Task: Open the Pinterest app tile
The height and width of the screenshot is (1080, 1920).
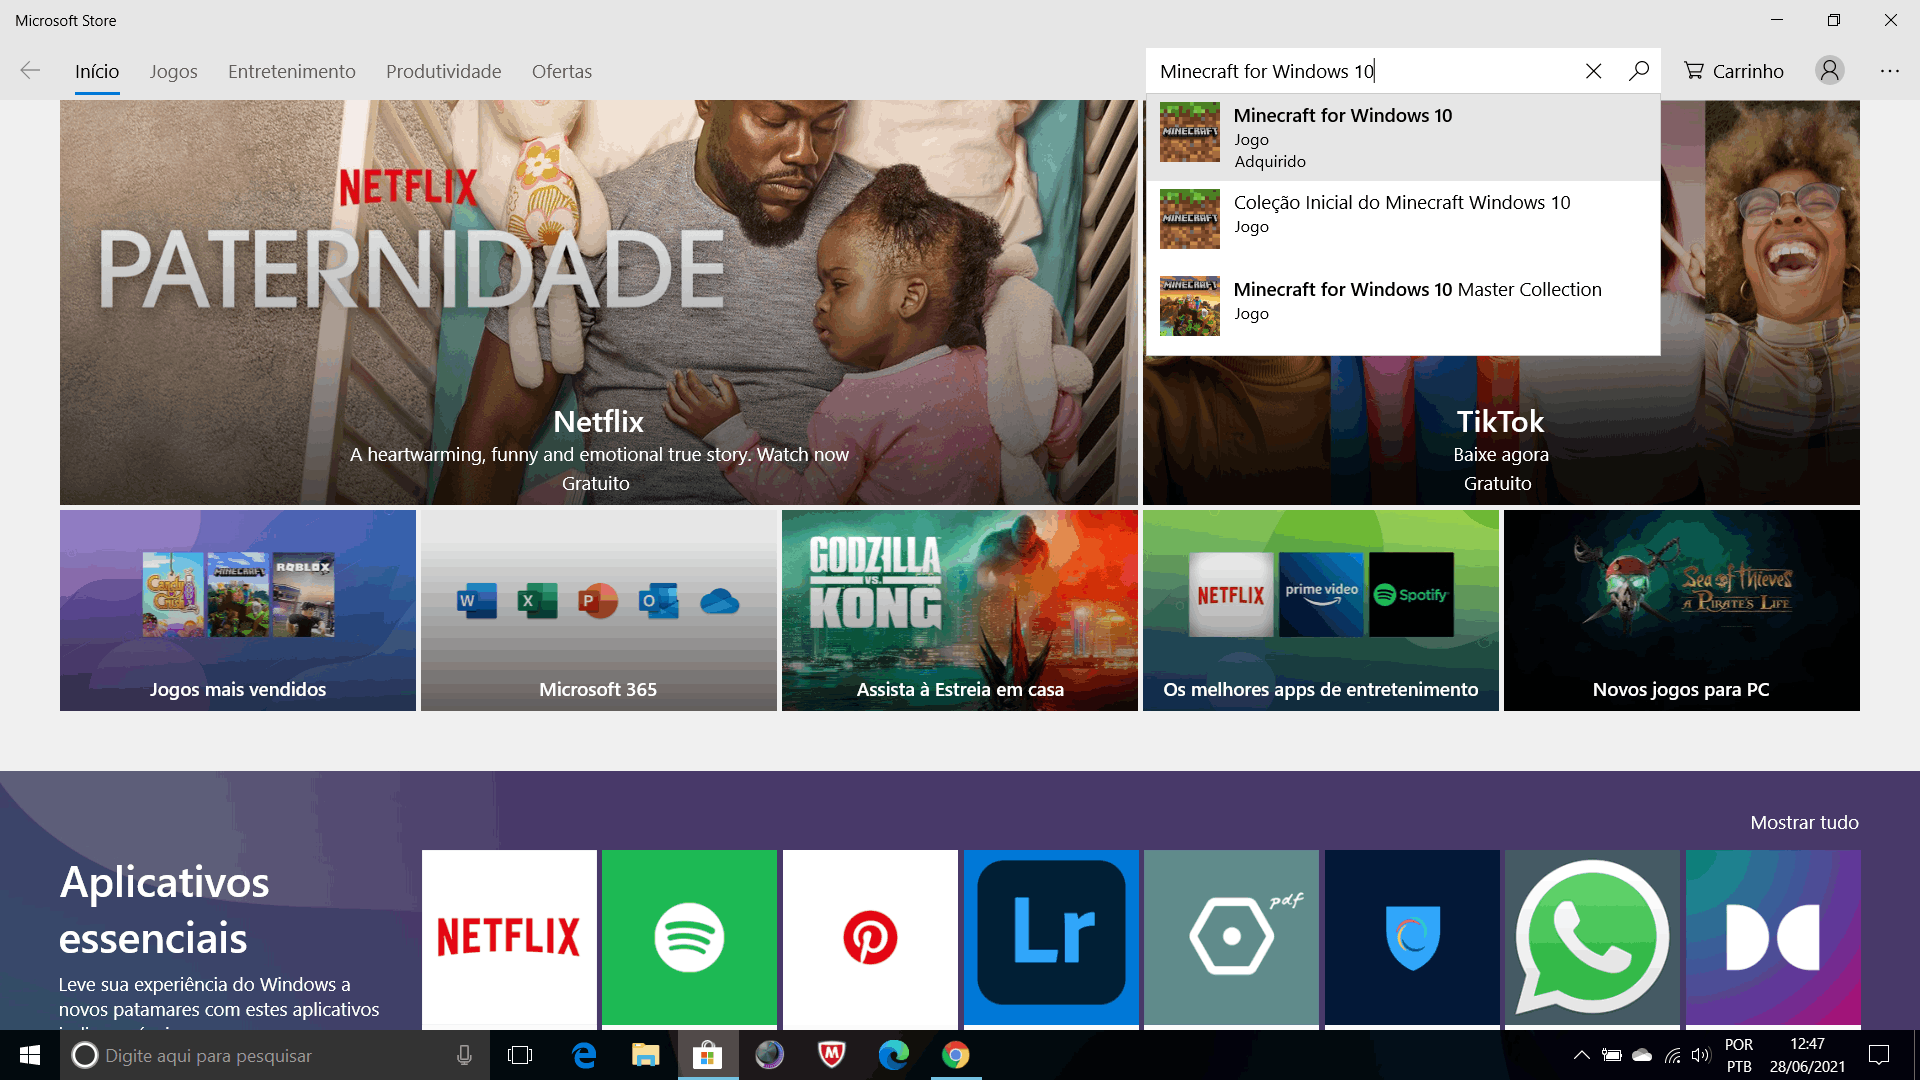Action: pyautogui.click(x=870, y=938)
